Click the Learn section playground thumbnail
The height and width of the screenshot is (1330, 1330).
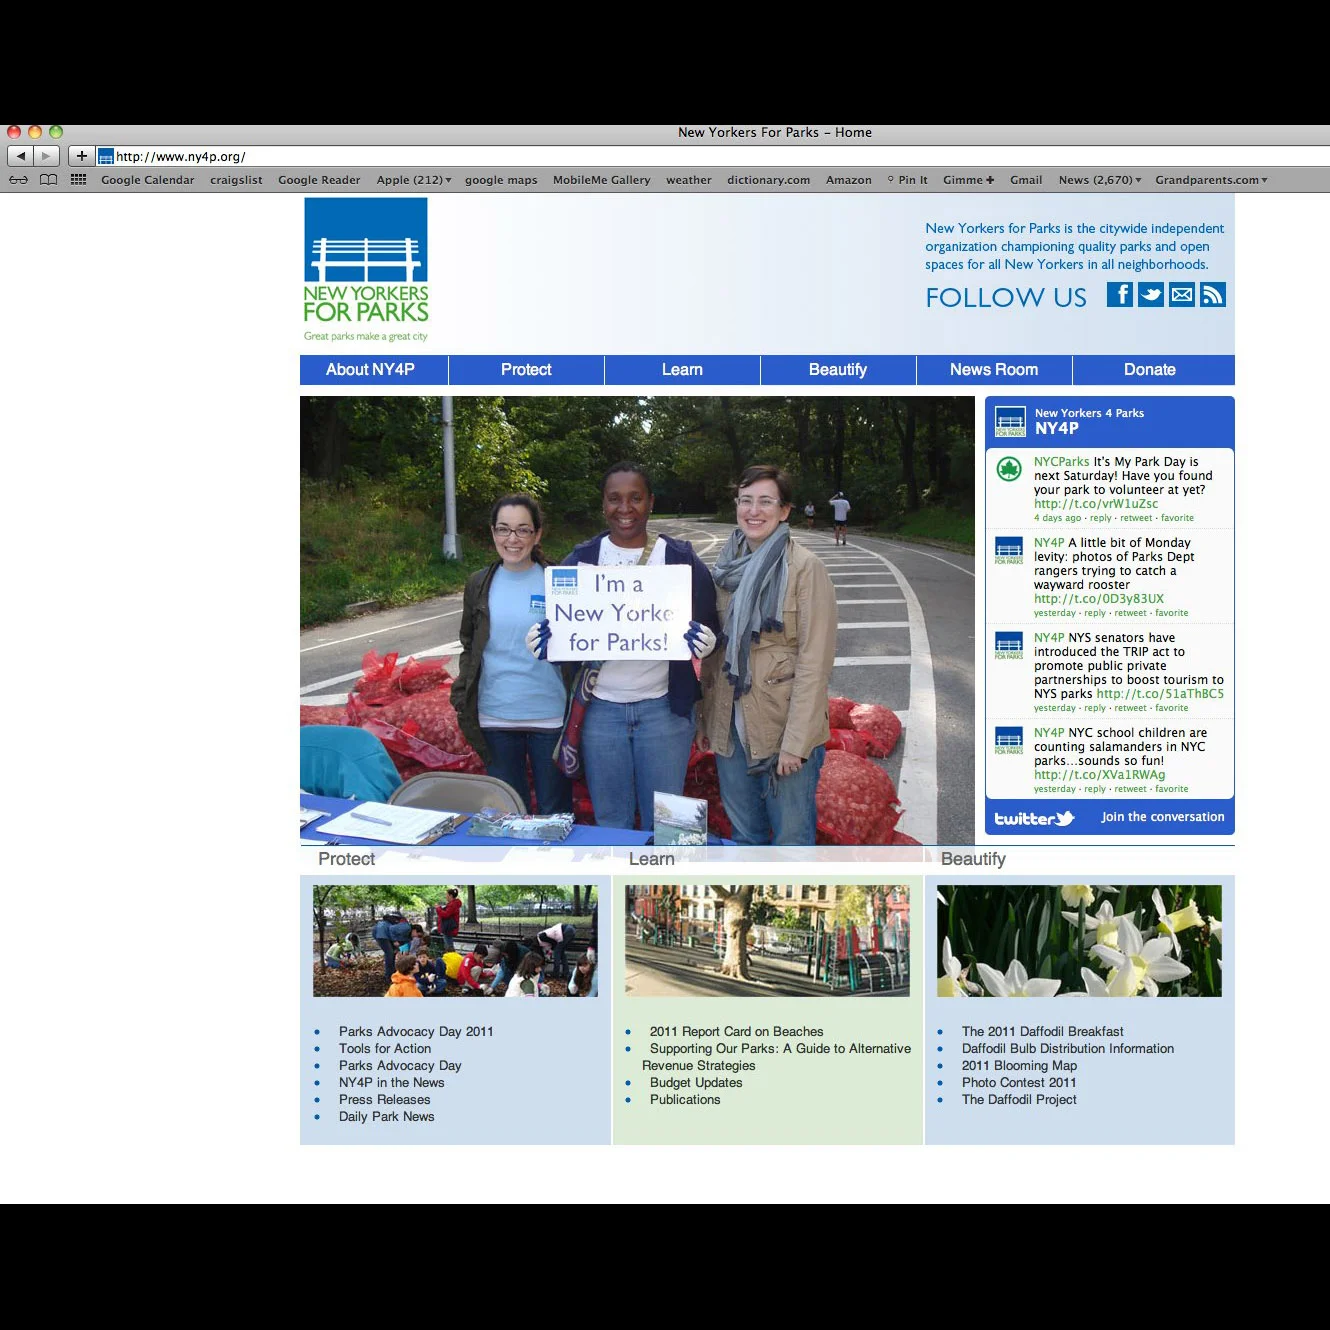click(768, 941)
